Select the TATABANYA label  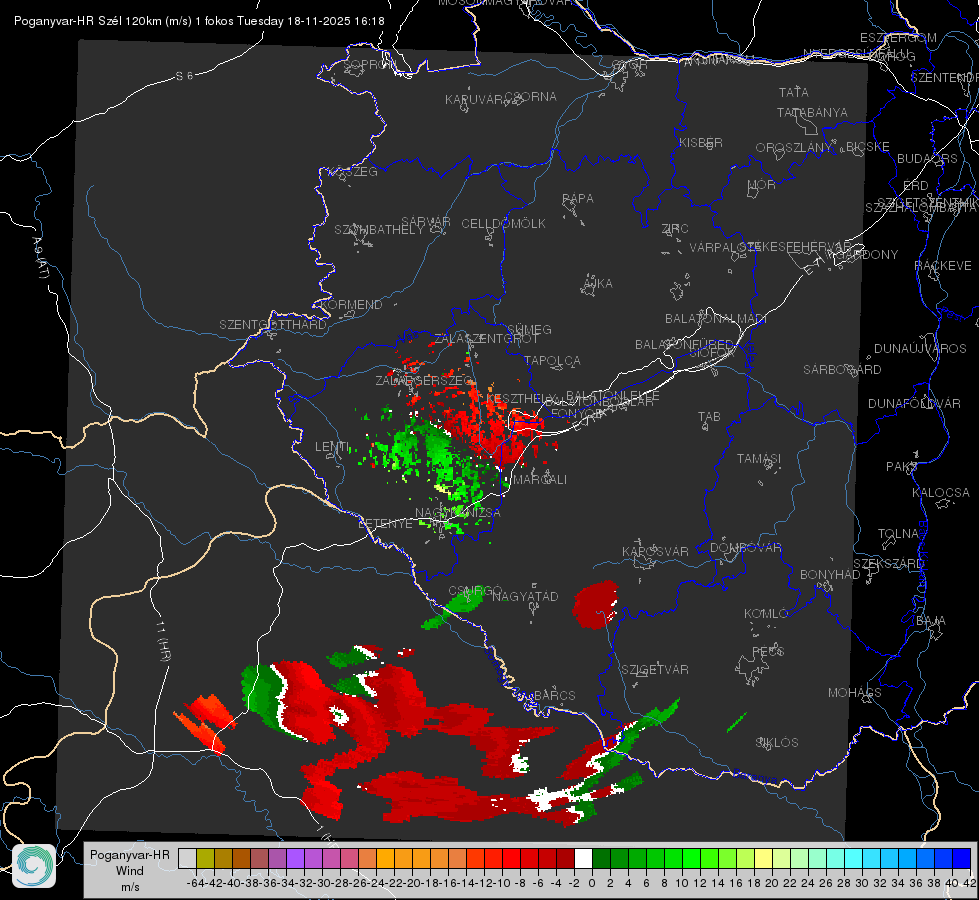coord(812,113)
